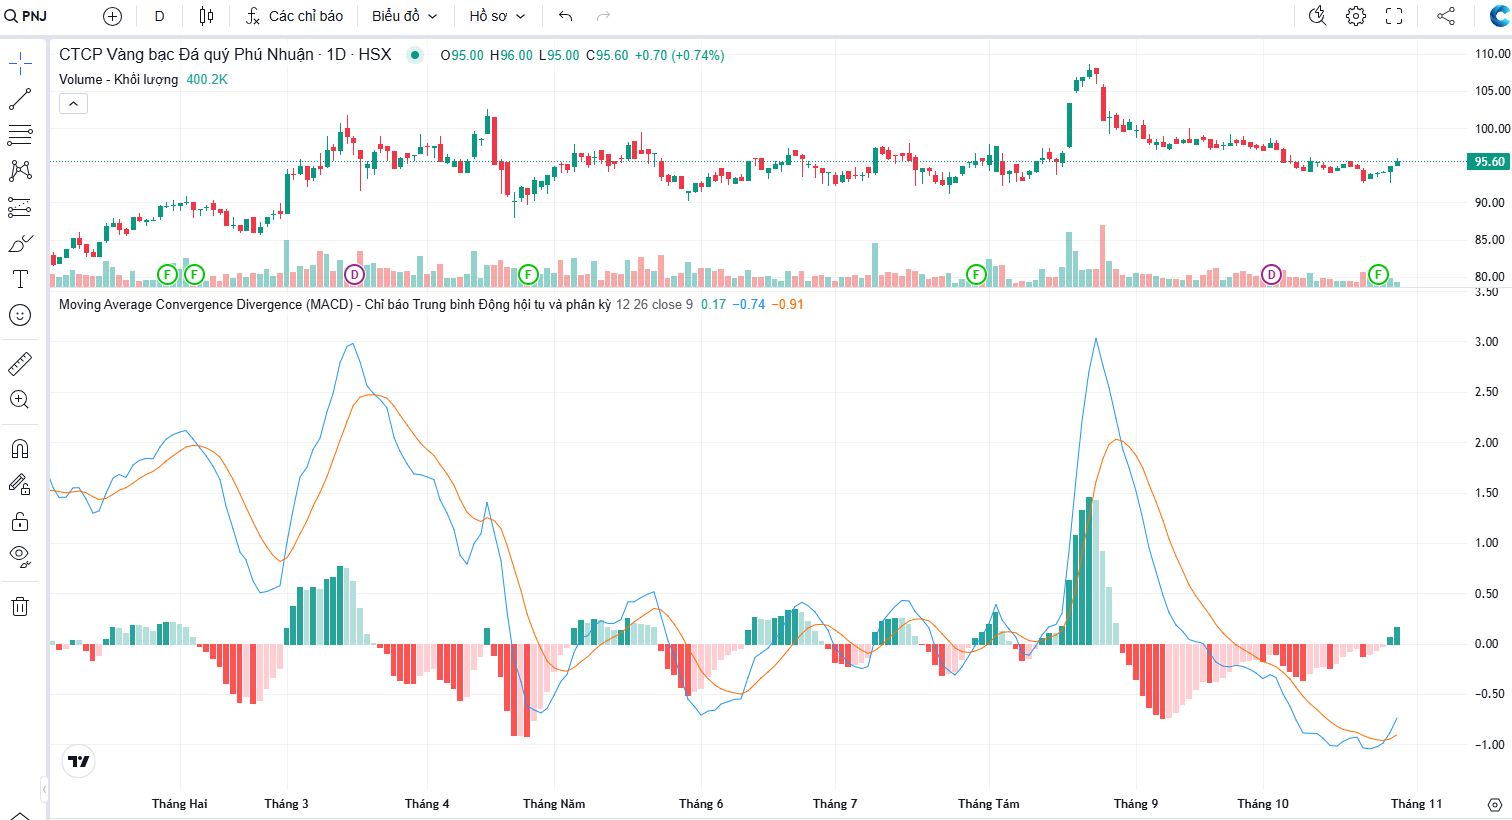The image size is (1512, 820).
Task: Click the volume value 400.2K
Action: [207, 79]
